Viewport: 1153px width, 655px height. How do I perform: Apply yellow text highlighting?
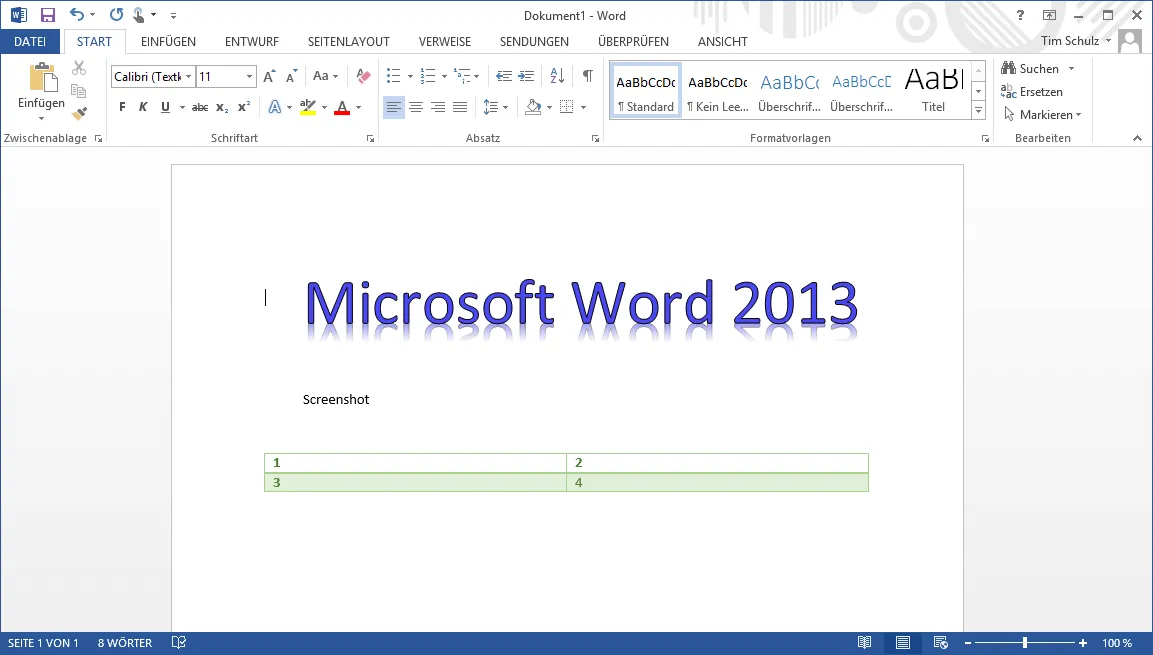tap(309, 107)
